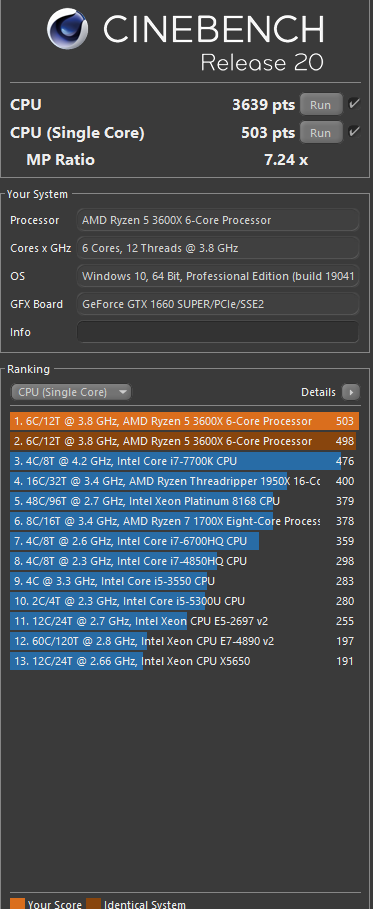The image size is (373, 909).
Task: Toggle the CPU (Single Core) test checkbox
Action: click(354, 132)
